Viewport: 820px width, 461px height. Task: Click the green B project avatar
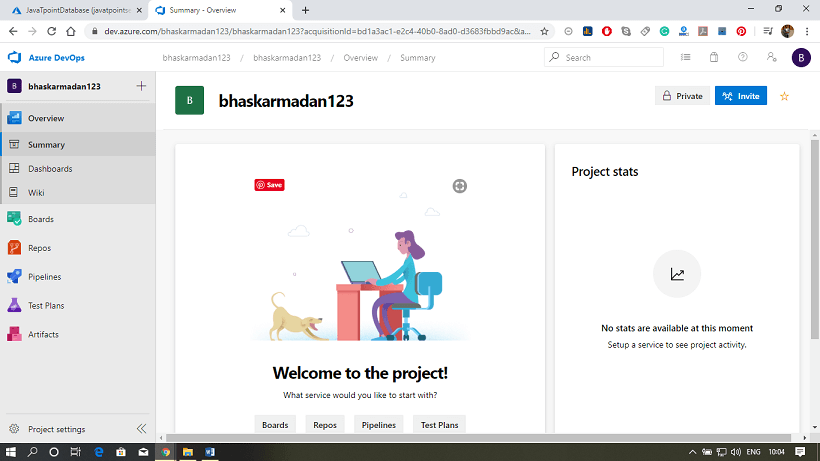coord(189,100)
